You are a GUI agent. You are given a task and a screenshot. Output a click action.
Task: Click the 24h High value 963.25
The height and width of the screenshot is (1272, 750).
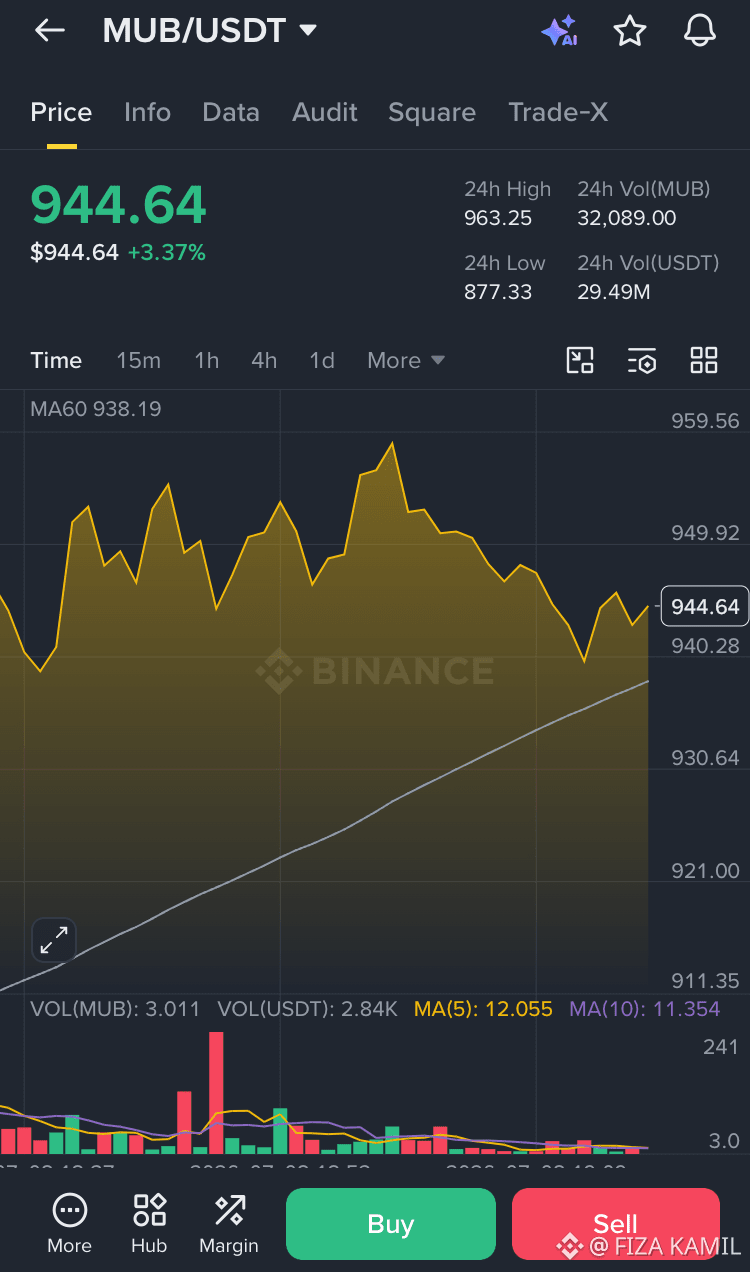point(498,218)
